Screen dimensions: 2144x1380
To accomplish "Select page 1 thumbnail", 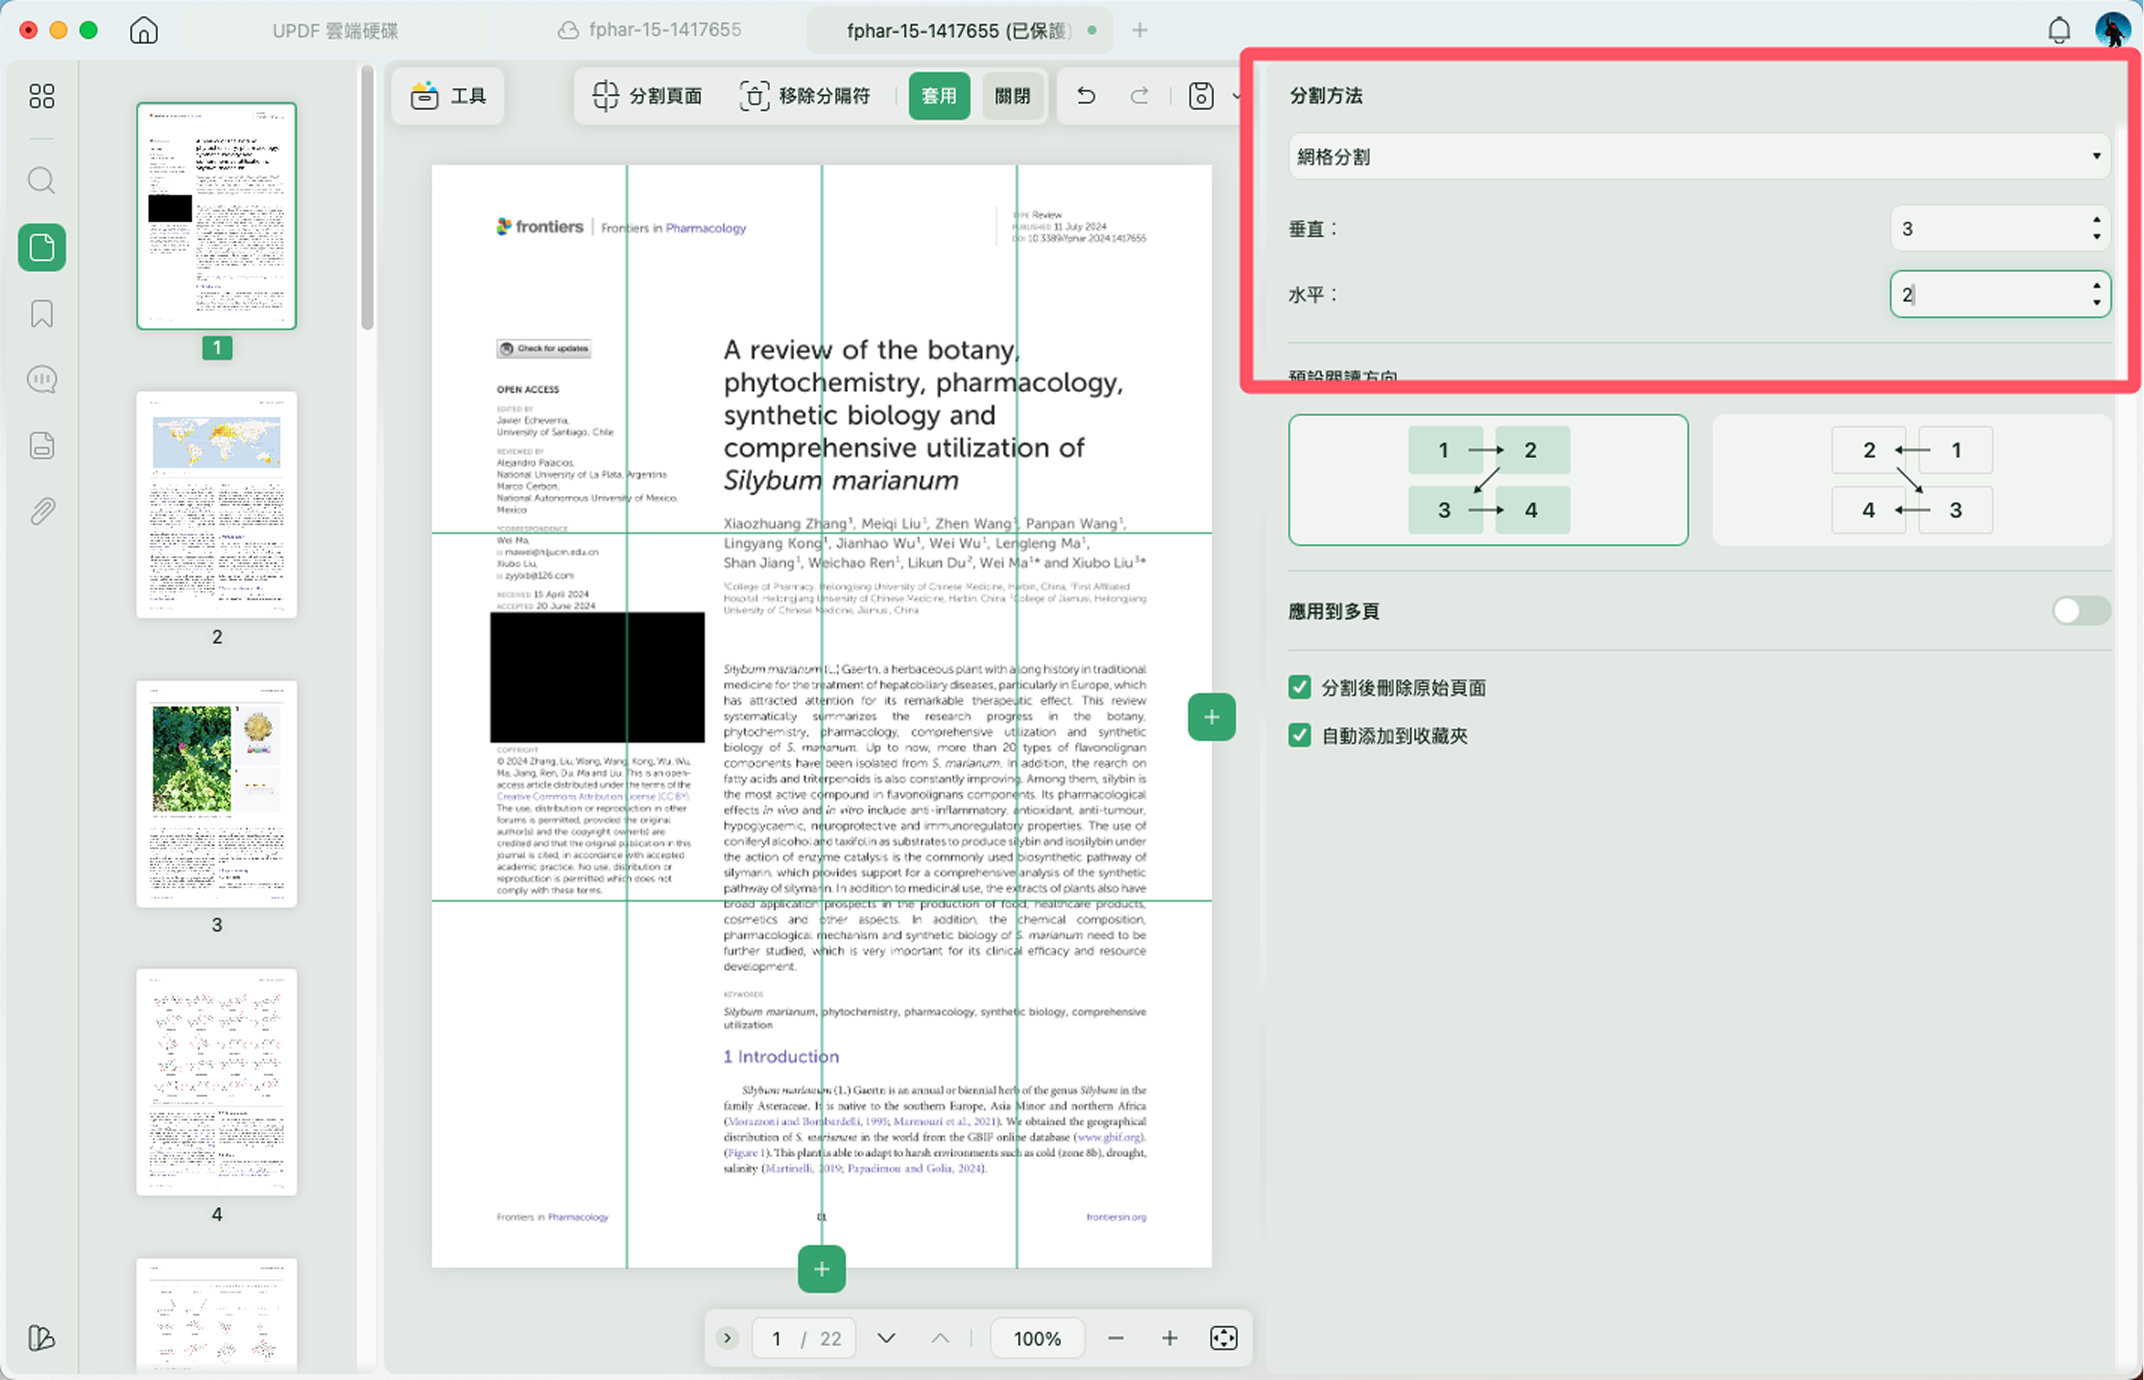I will click(217, 216).
